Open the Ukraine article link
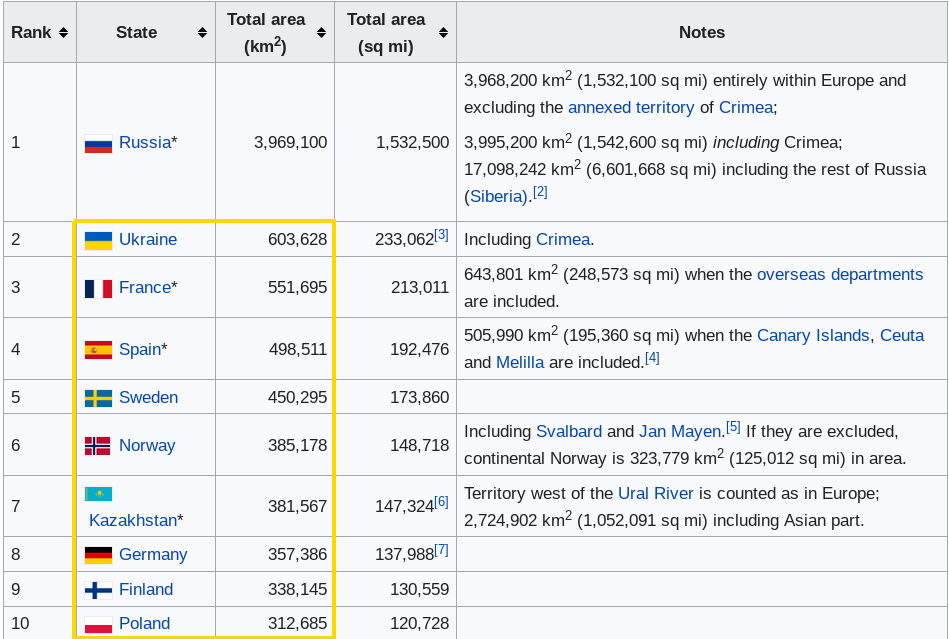 pos(148,239)
